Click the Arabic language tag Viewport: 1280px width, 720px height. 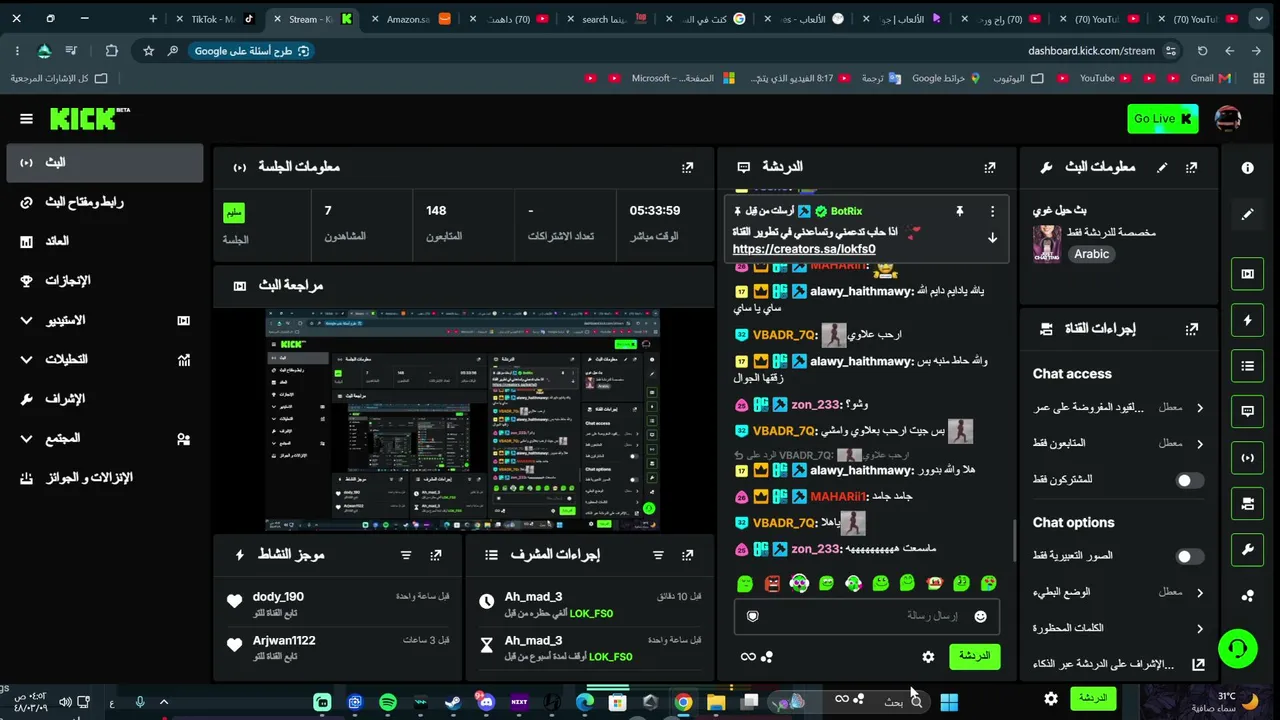1091,255
